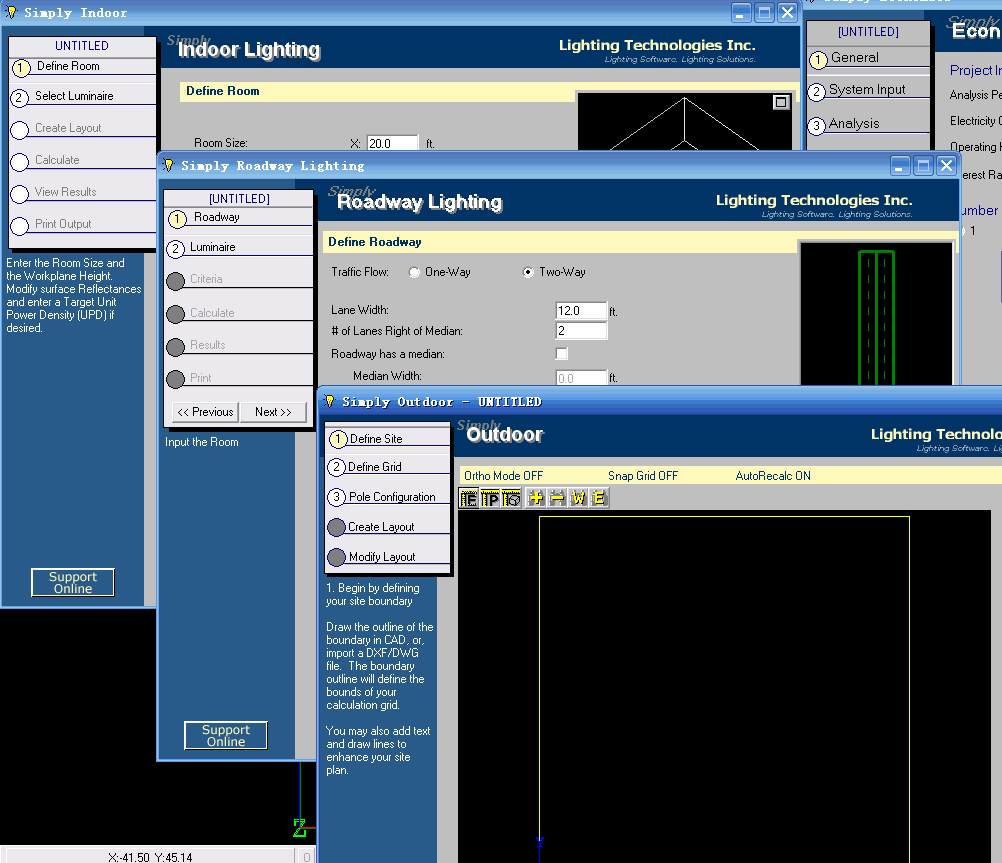The image size is (1002, 863).
Task: Select One-Way traffic flow radio button
Action: [414, 272]
